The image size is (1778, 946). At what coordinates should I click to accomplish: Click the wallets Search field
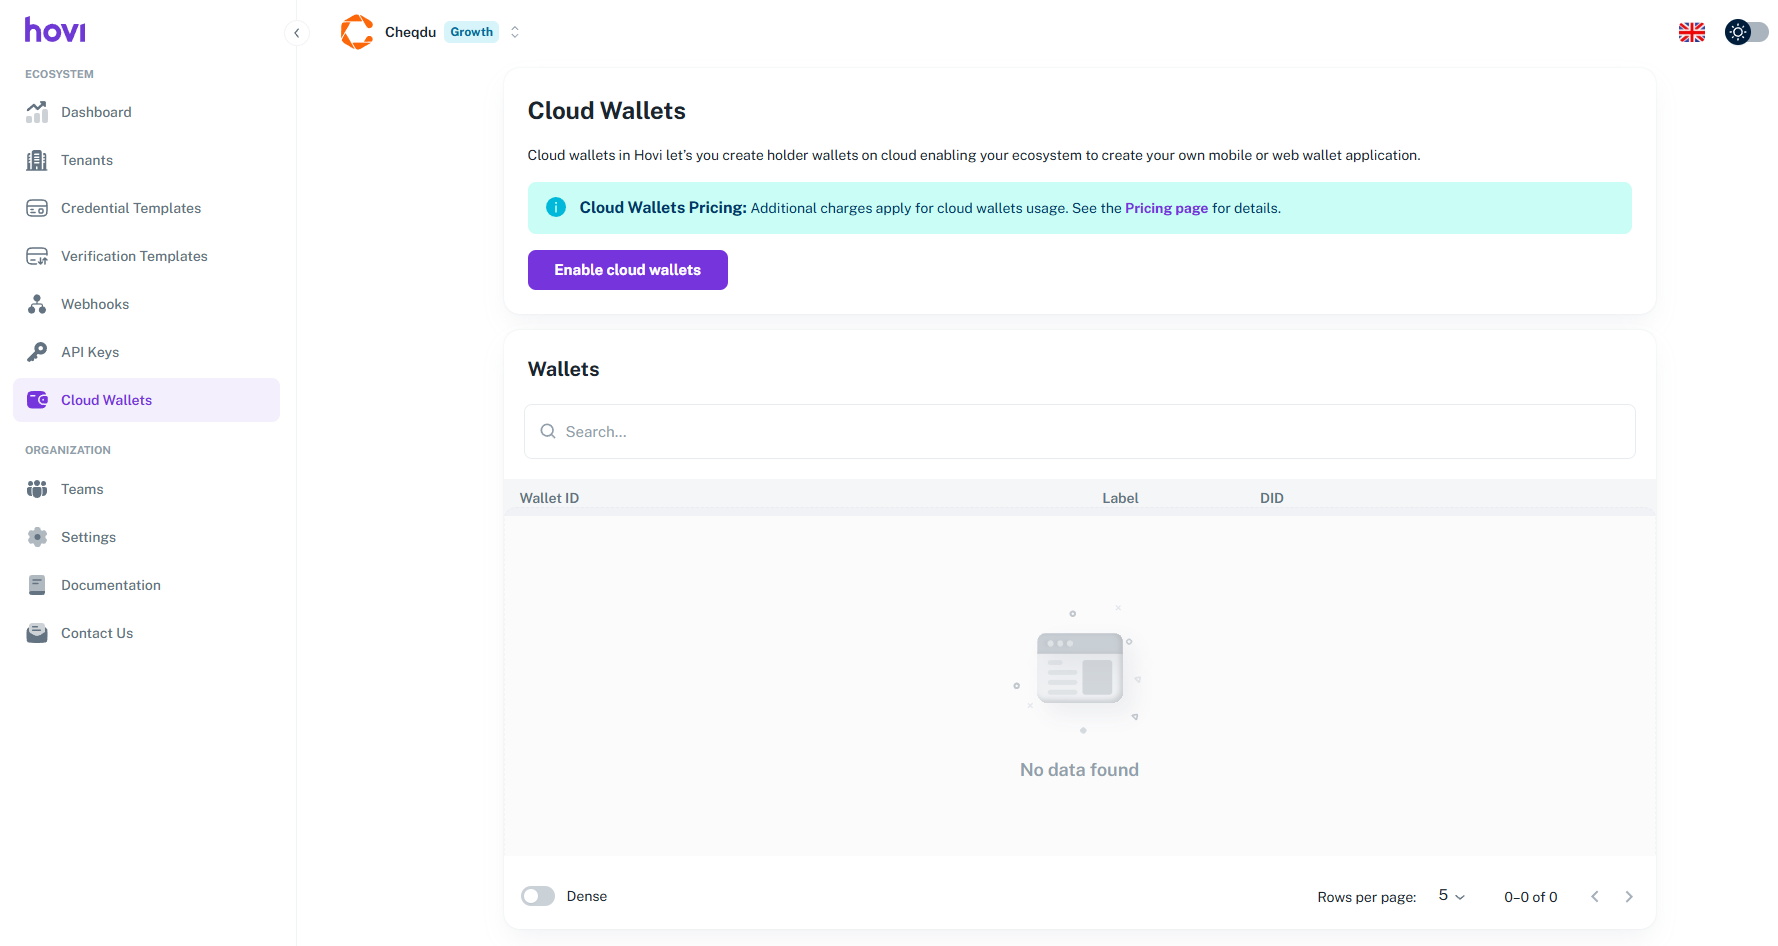[1080, 432]
